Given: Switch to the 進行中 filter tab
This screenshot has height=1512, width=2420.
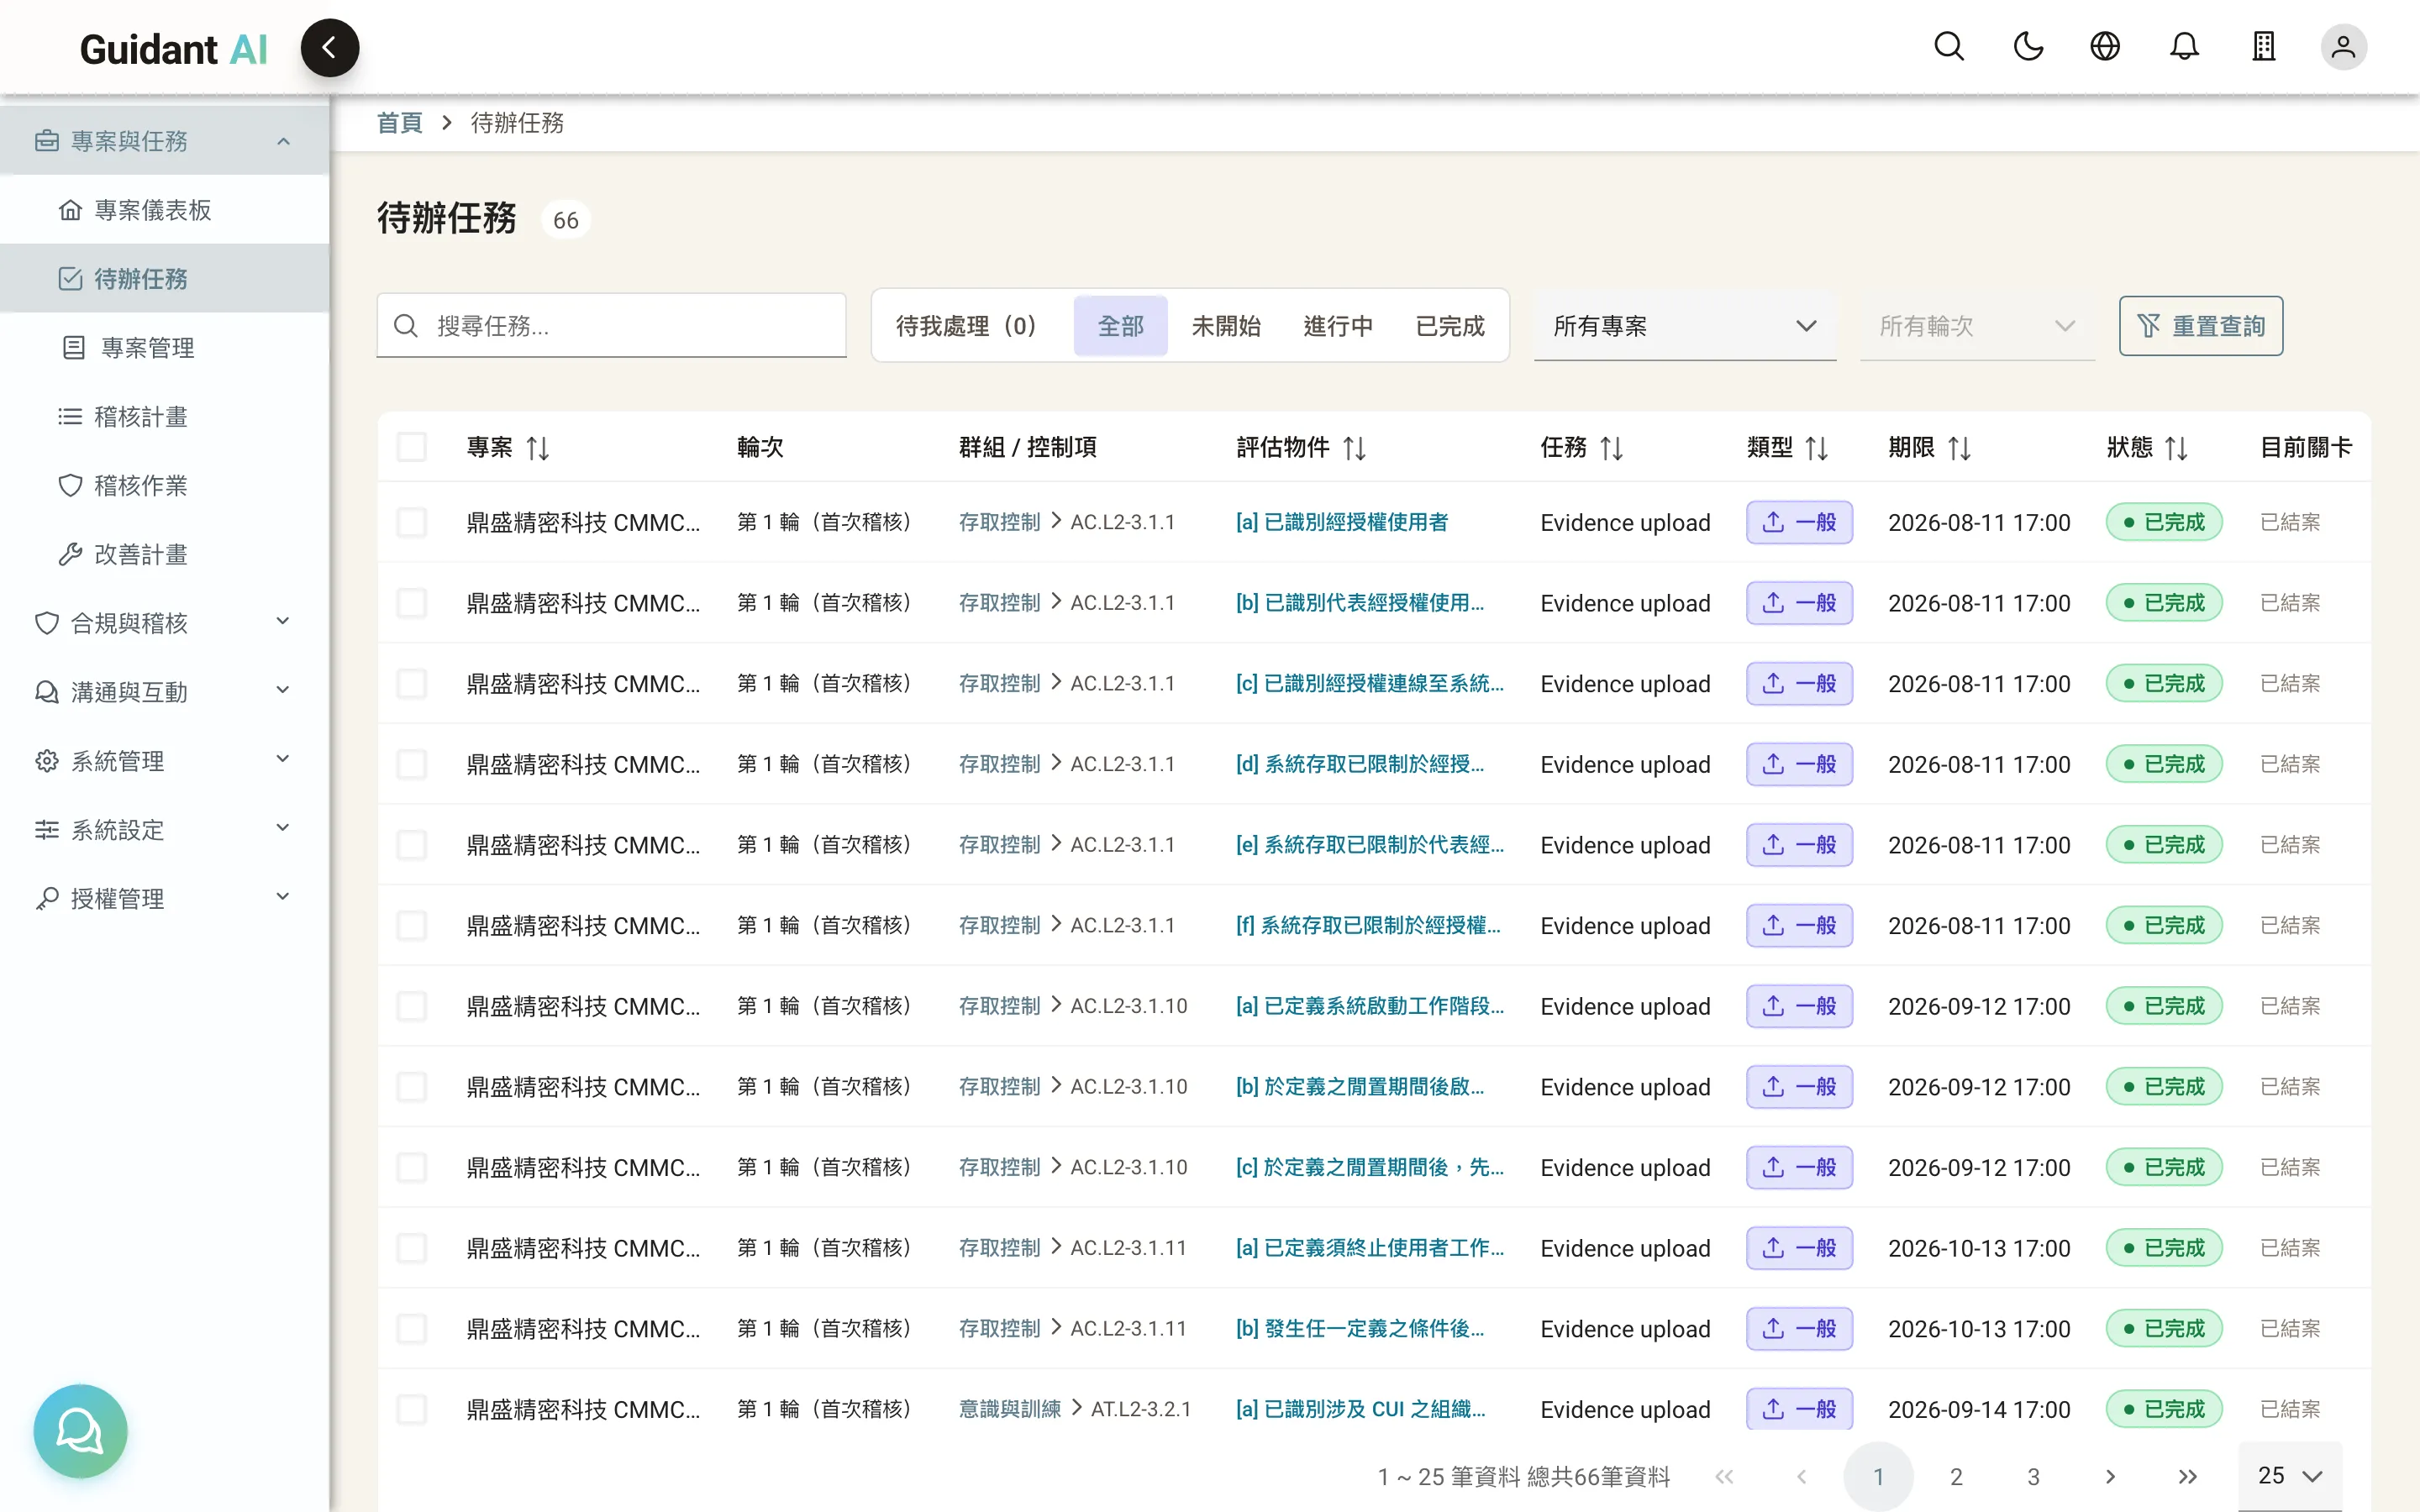Looking at the screenshot, I should pos(1337,326).
